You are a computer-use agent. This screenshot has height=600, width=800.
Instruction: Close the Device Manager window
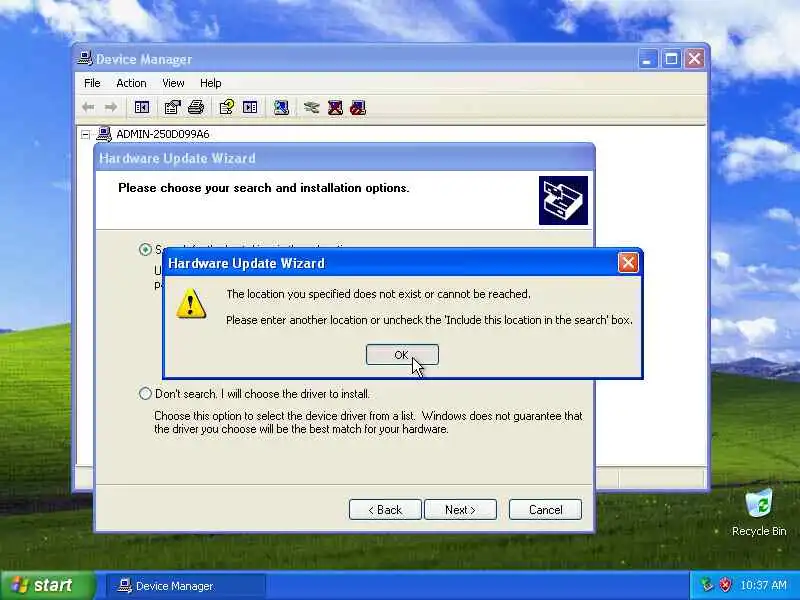click(694, 59)
